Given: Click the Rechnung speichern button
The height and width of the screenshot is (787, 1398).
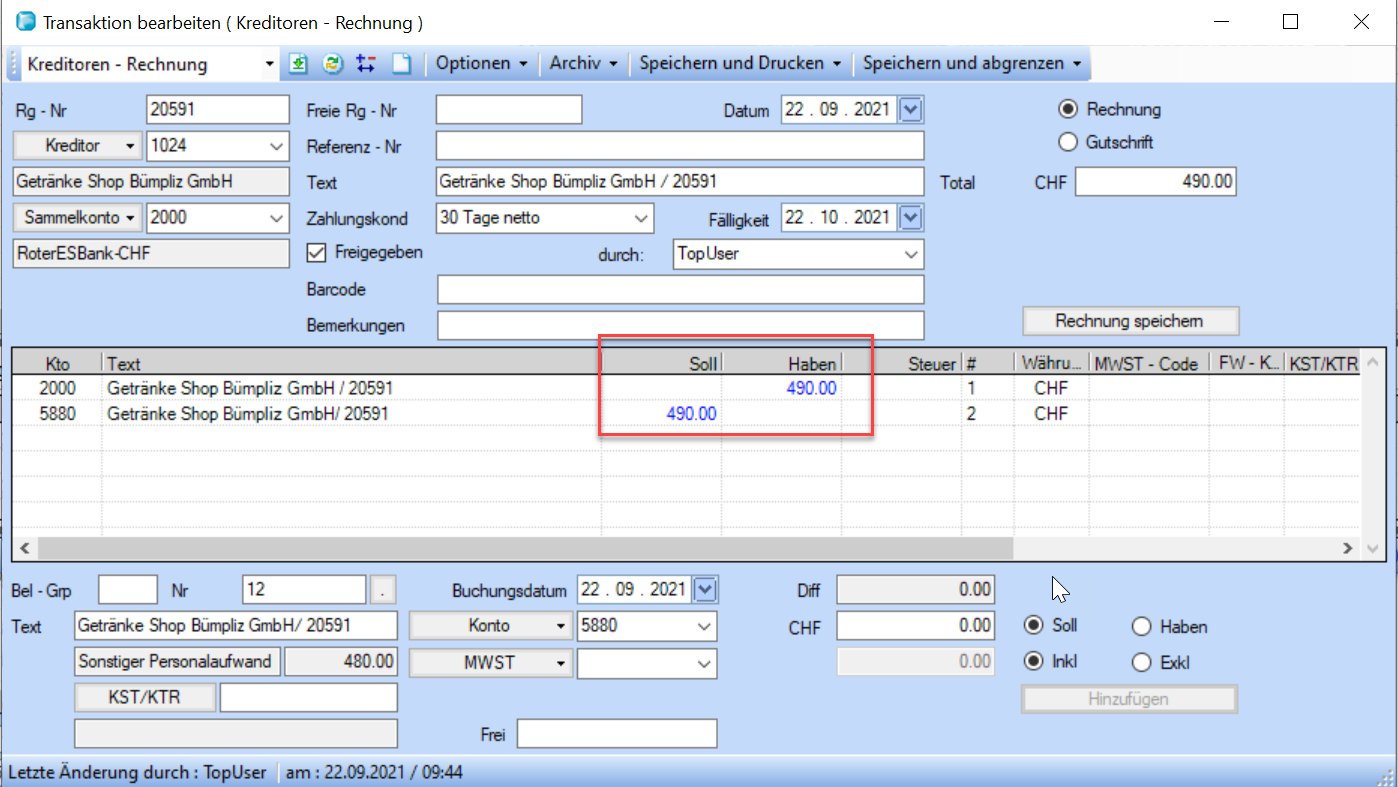Looking at the screenshot, I should (1129, 321).
